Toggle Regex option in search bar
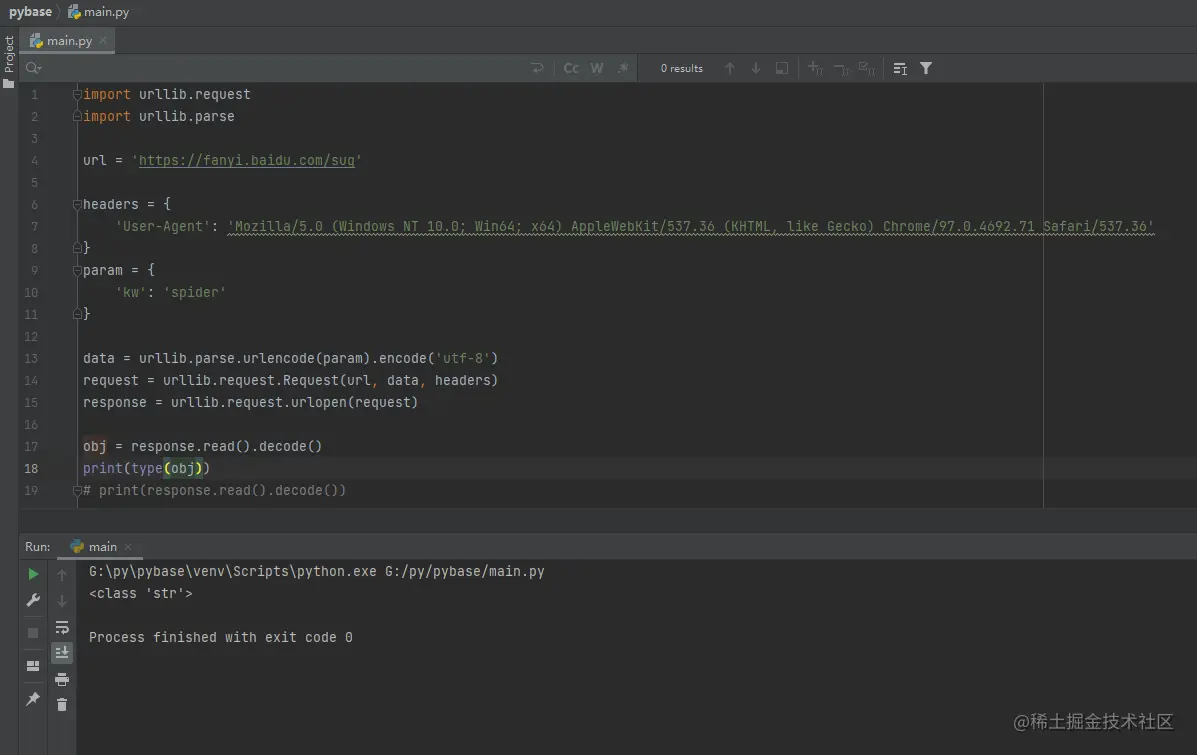The height and width of the screenshot is (755, 1197). [623, 68]
